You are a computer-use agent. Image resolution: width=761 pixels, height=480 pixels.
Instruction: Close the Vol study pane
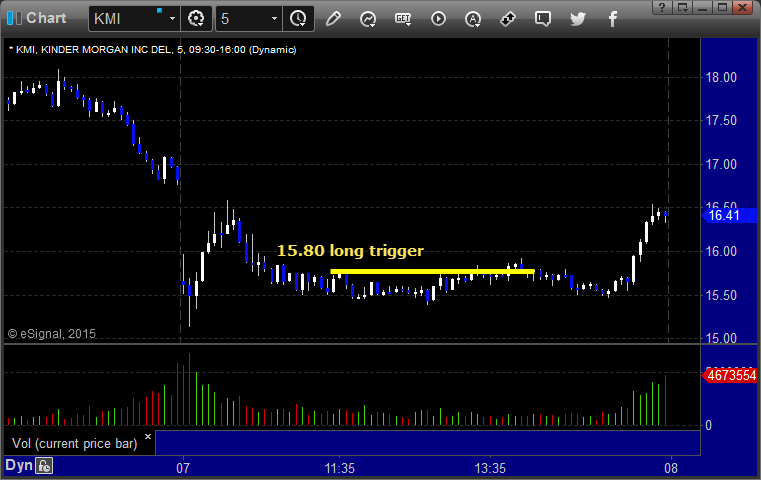pos(148,436)
